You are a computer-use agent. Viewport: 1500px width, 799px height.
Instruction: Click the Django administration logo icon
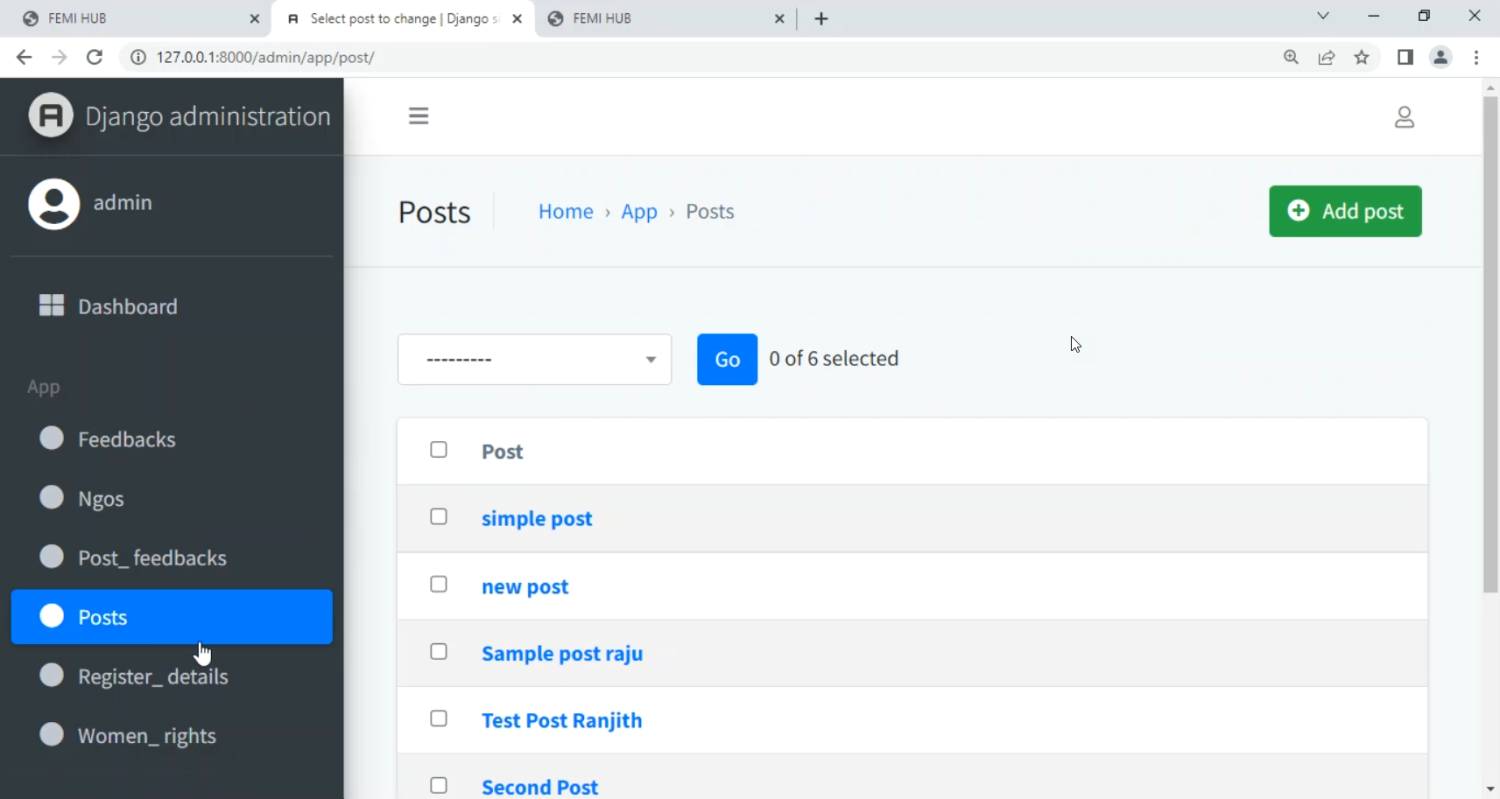tap(51, 116)
